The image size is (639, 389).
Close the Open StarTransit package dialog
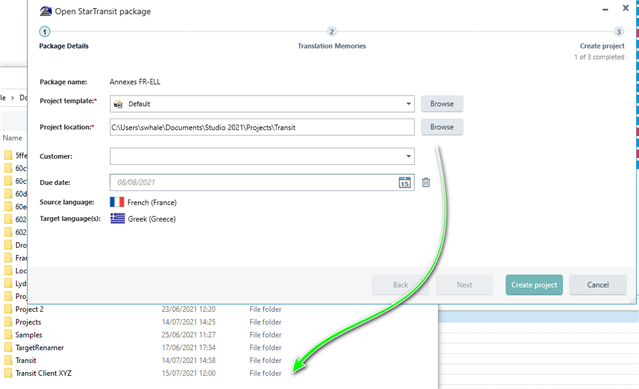[626, 8]
